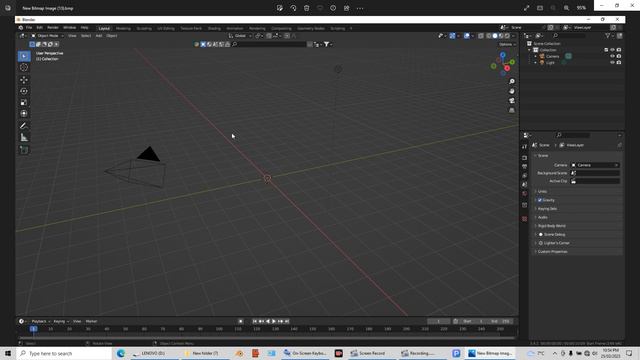Viewport: 640px width, 360px height.
Task: Select the Rotate tool
Action: coord(24,91)
